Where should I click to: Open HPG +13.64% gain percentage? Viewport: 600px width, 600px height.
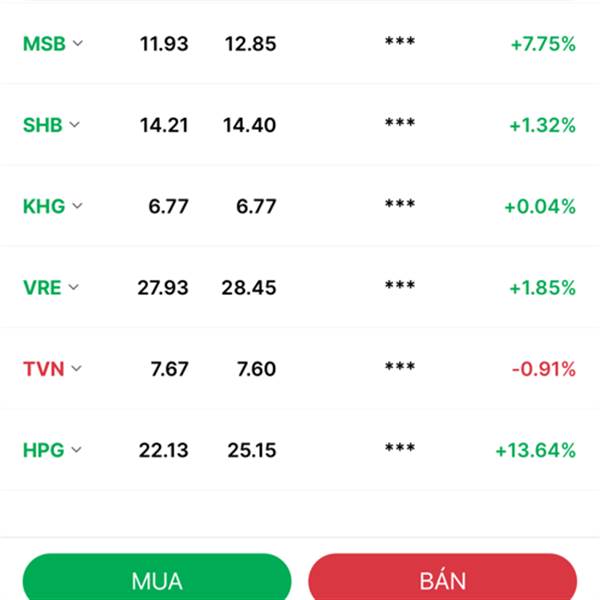(x=535, y=450)
